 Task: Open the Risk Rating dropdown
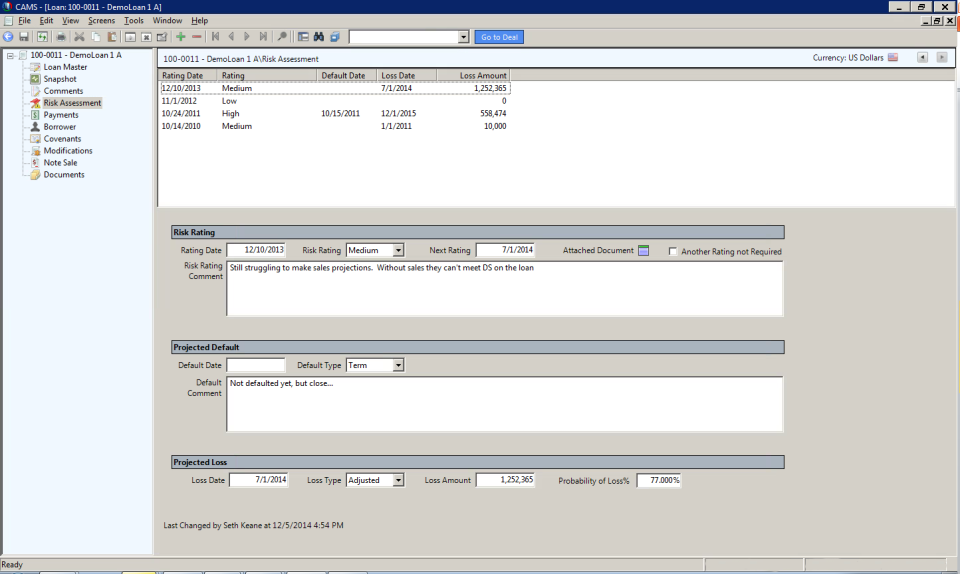click(398, 250)
